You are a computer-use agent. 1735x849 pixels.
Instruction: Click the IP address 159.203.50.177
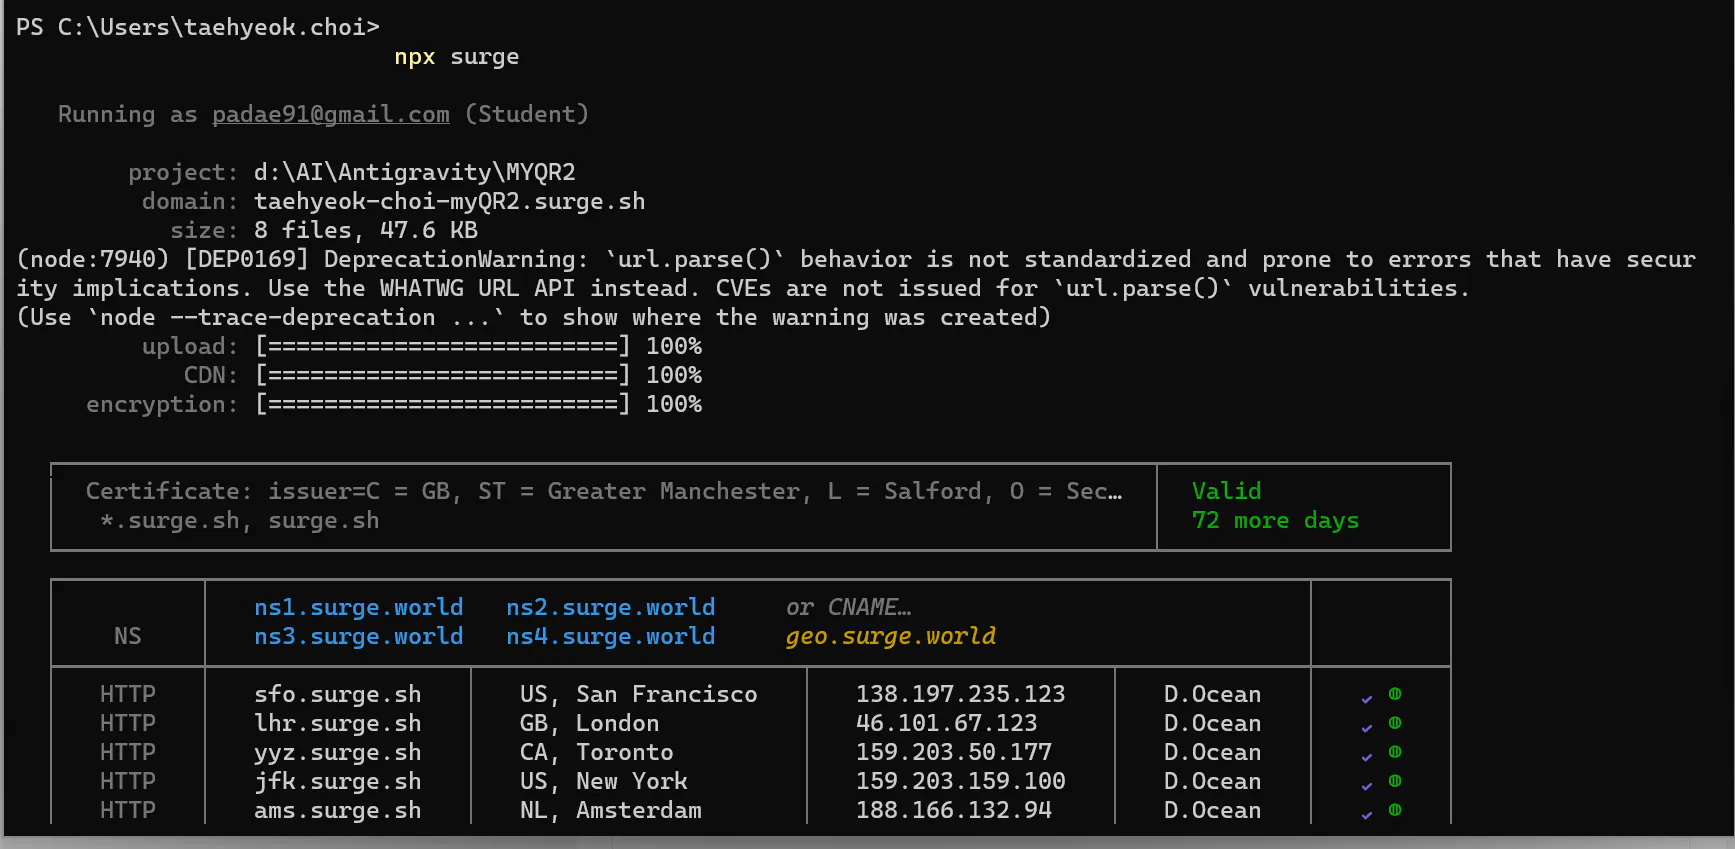[953, 752]
